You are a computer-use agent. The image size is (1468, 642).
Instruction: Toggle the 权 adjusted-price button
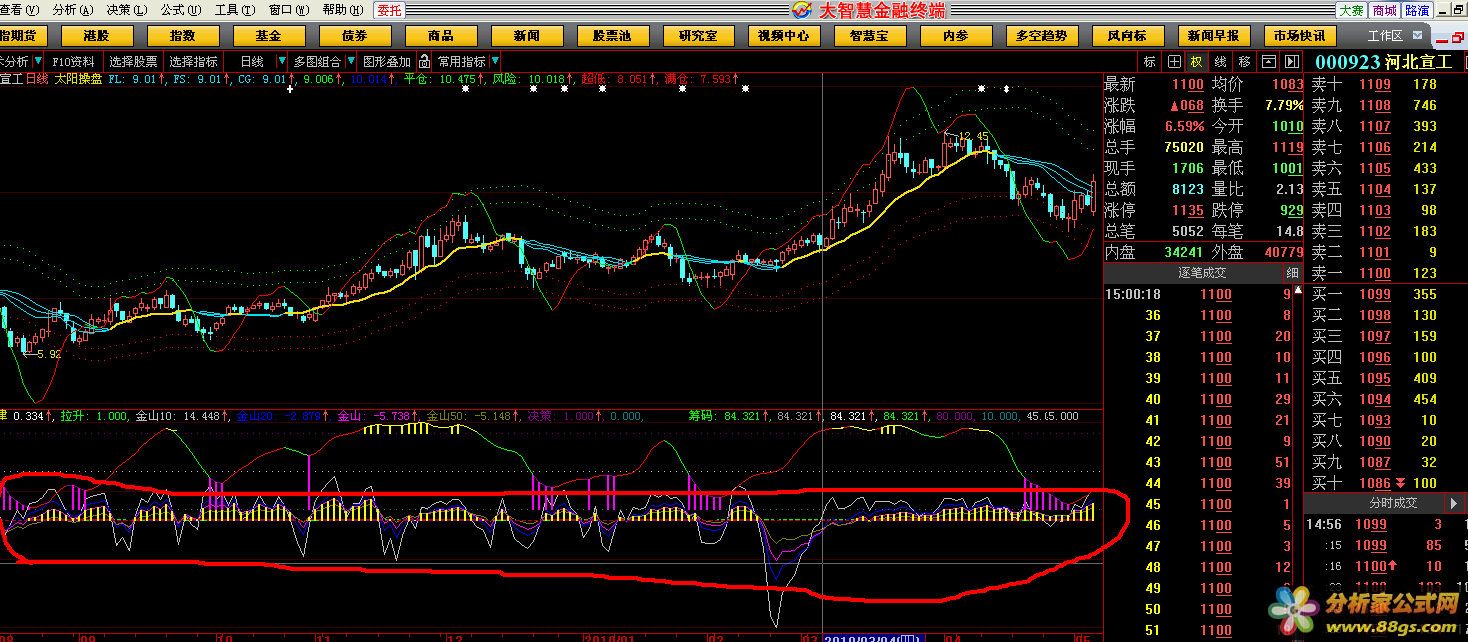pyautogui.click(x=1197, y=61)
